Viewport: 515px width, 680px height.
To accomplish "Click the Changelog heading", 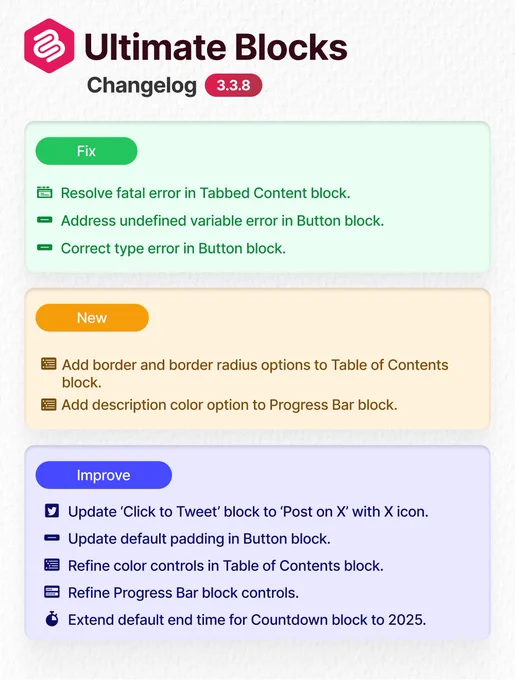I will [x=142, y=86].
